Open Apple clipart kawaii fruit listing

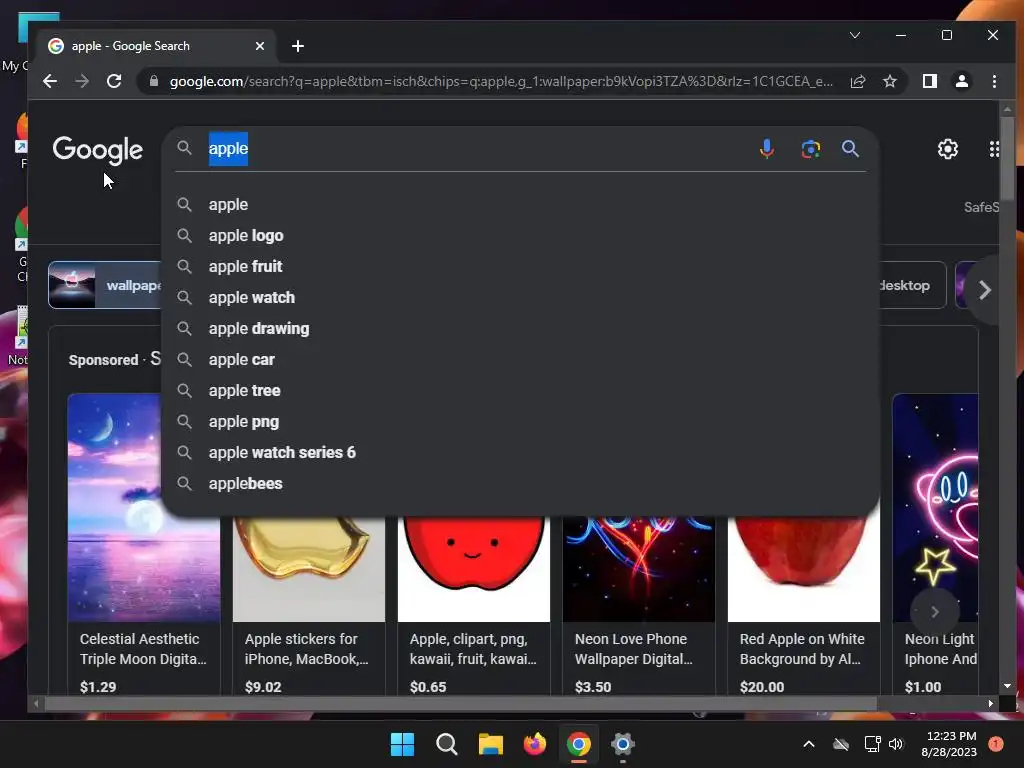(x=473, y=604)
